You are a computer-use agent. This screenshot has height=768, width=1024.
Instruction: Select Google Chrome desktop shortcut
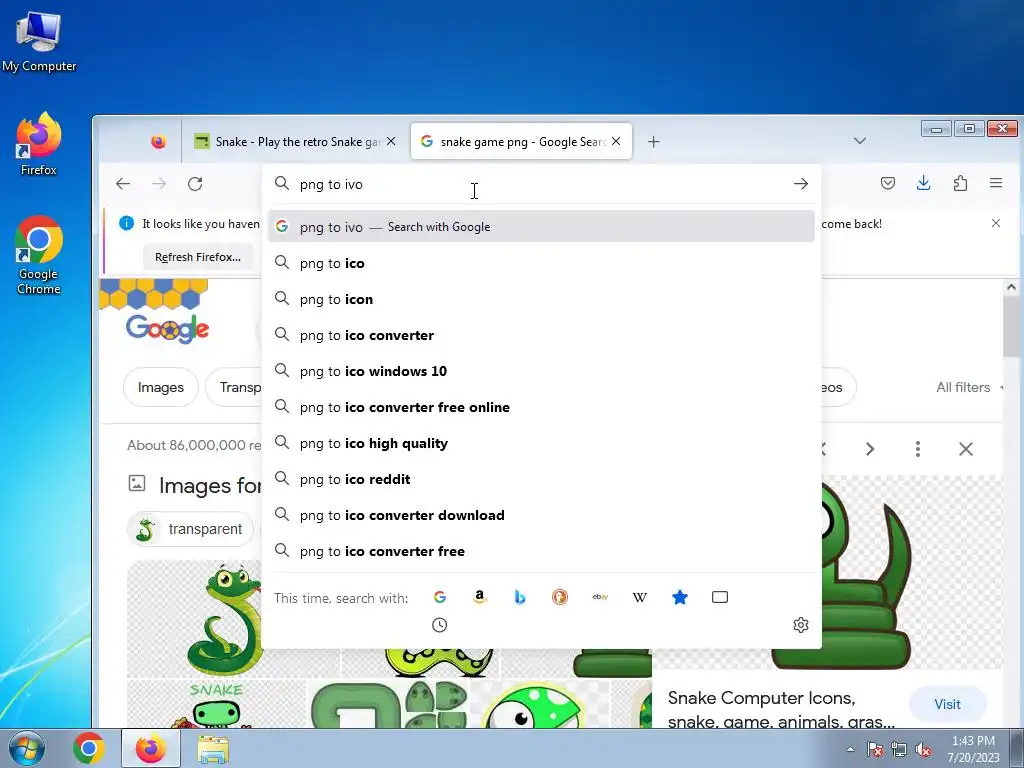(x=39, y=255)
